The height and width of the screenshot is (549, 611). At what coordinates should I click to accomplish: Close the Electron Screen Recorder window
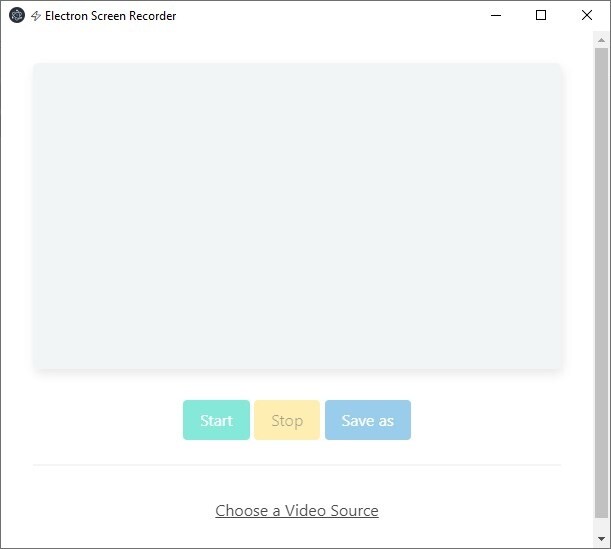pos(587,16)
